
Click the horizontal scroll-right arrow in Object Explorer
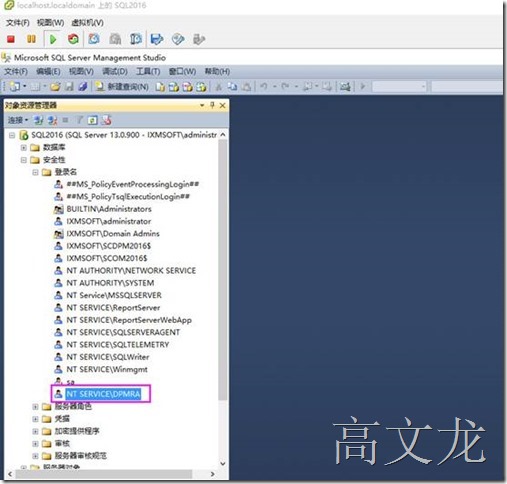point(212,474)
